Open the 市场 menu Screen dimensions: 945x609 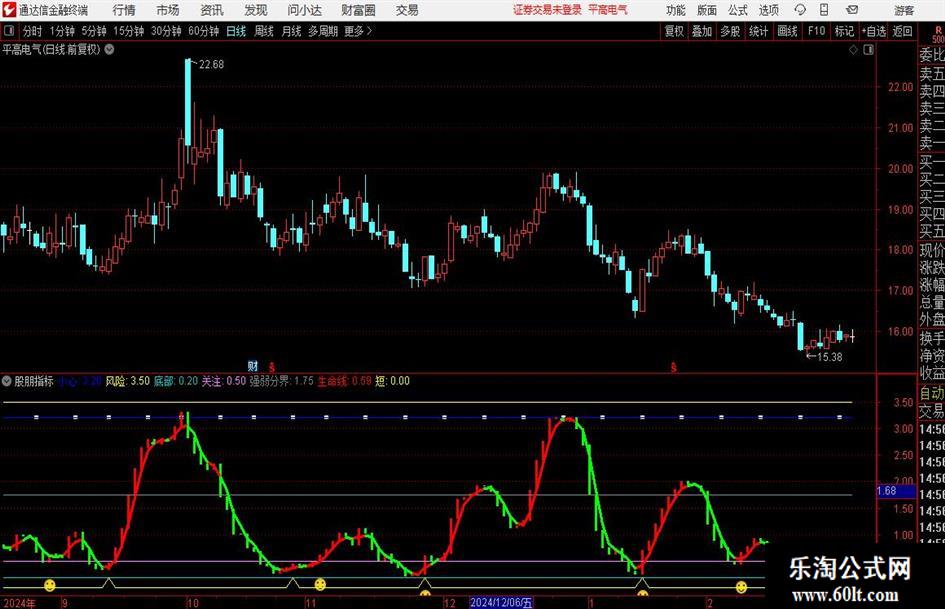click(168, 10)
